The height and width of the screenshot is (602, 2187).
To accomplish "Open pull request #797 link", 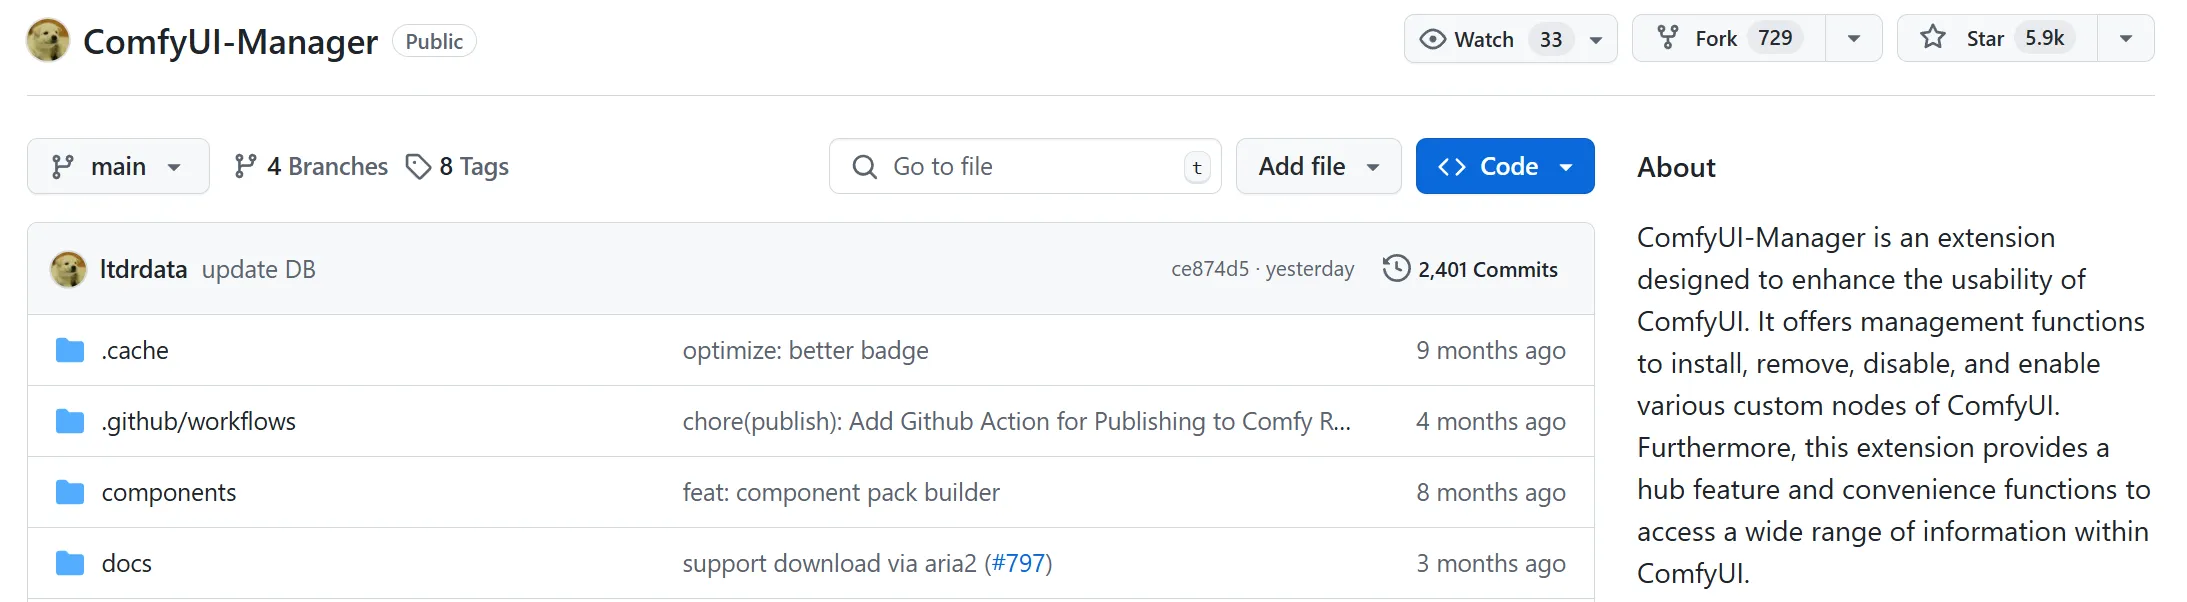I will pyautogui.click(x=1018, y=564).
